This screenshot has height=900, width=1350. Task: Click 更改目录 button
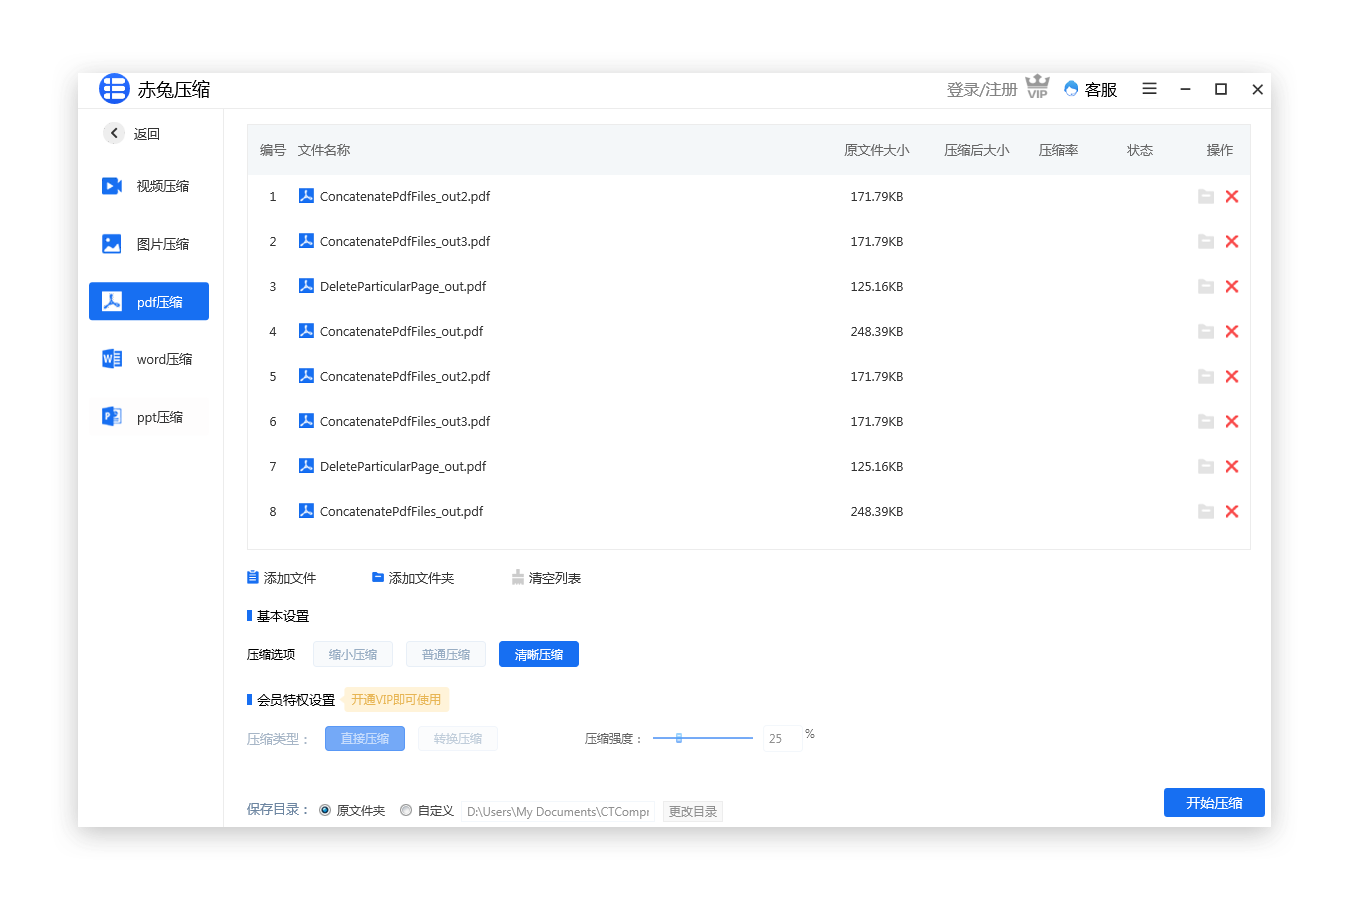click(693, 811)
